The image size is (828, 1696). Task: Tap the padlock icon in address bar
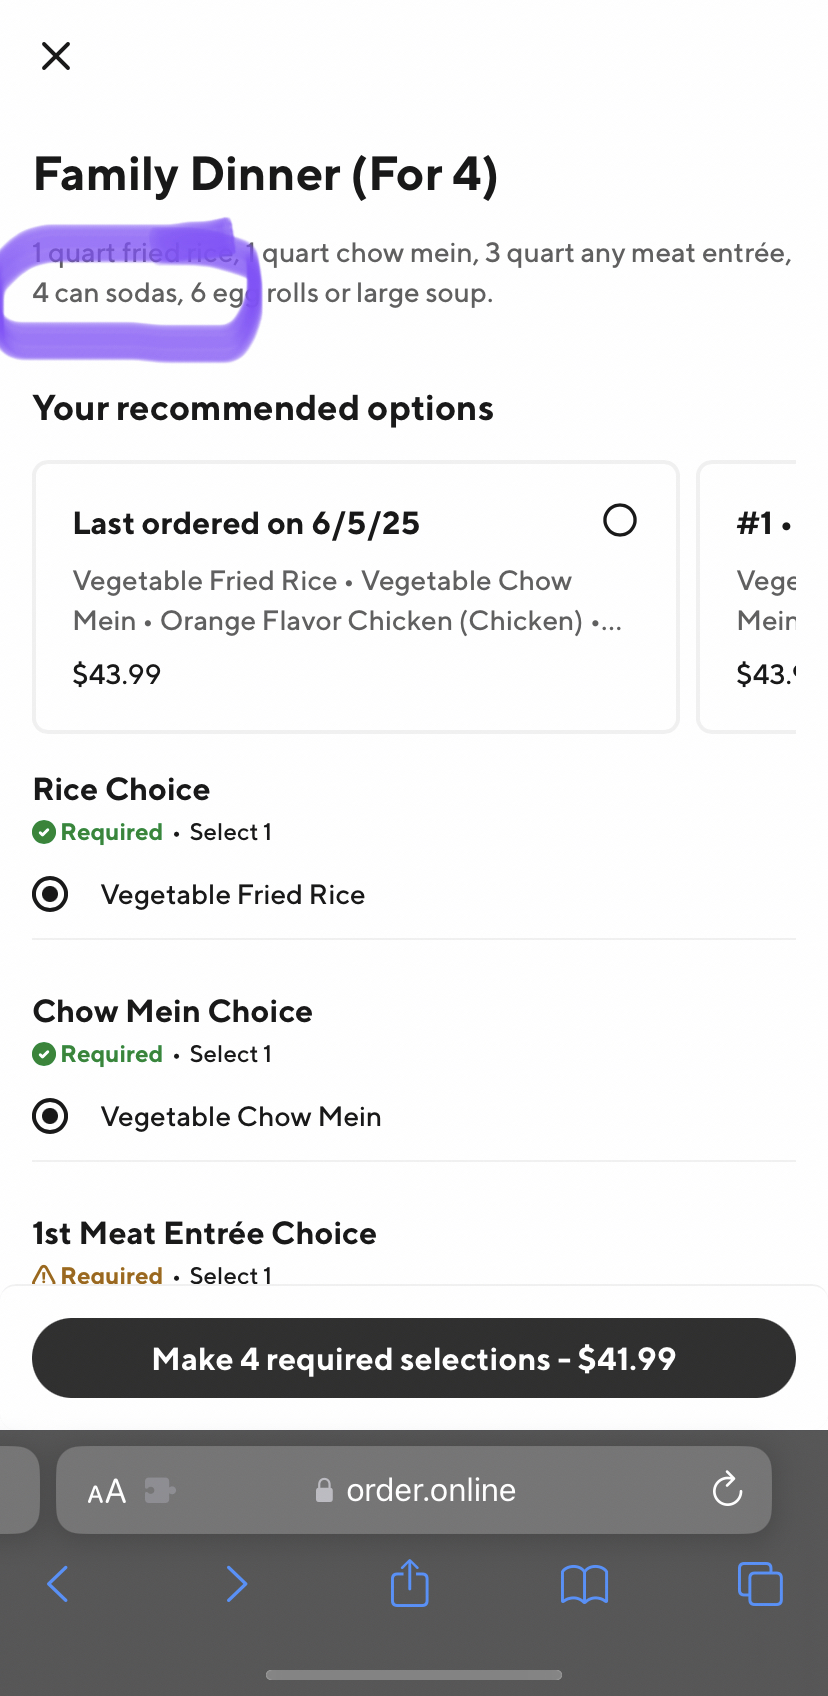324,1491
